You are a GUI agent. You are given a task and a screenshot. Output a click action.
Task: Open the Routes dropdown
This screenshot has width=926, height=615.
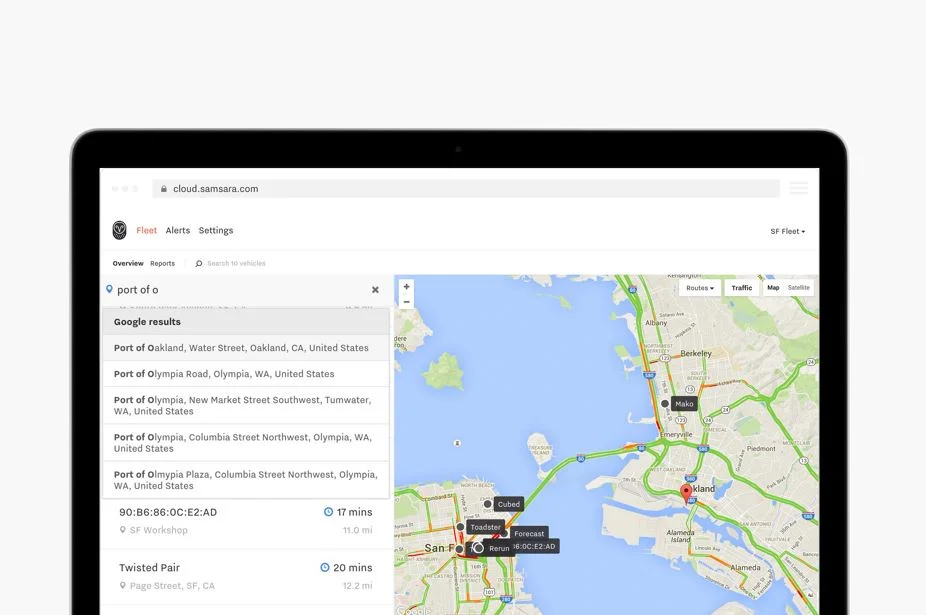700,288
